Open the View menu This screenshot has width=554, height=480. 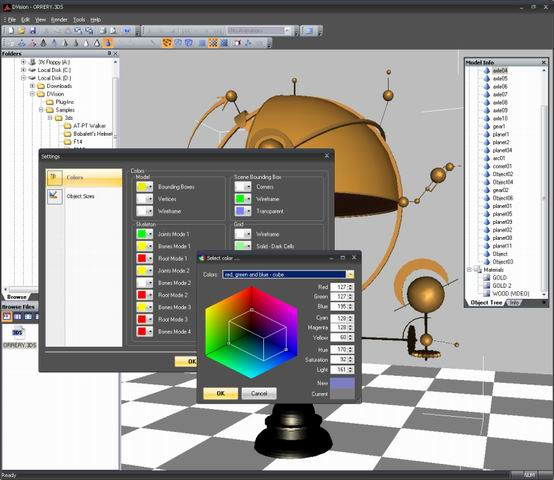(x=40, y=20)
